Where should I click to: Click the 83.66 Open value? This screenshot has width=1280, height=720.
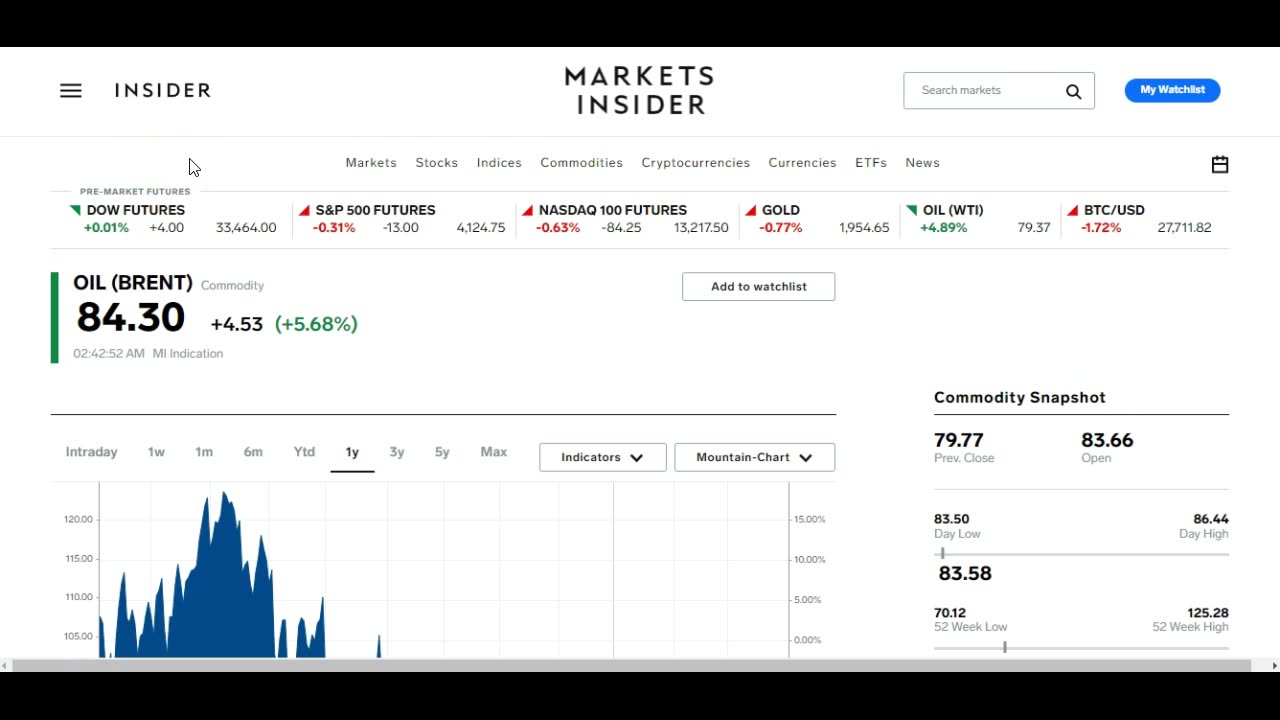1107,440
